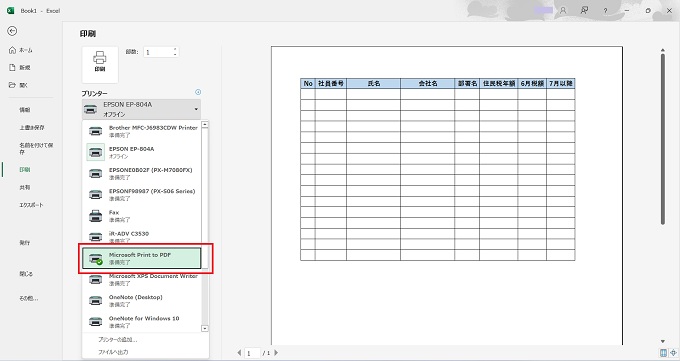Click the printer list scroll down arrow
The width and height of the screenshot is (680, 361).
pyautogui.click(x=205, y=329)
